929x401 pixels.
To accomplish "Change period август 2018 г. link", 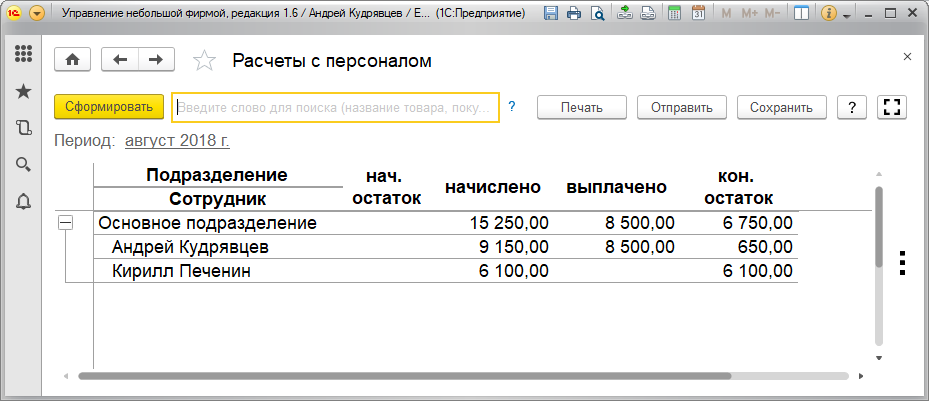I will point(177,141).
